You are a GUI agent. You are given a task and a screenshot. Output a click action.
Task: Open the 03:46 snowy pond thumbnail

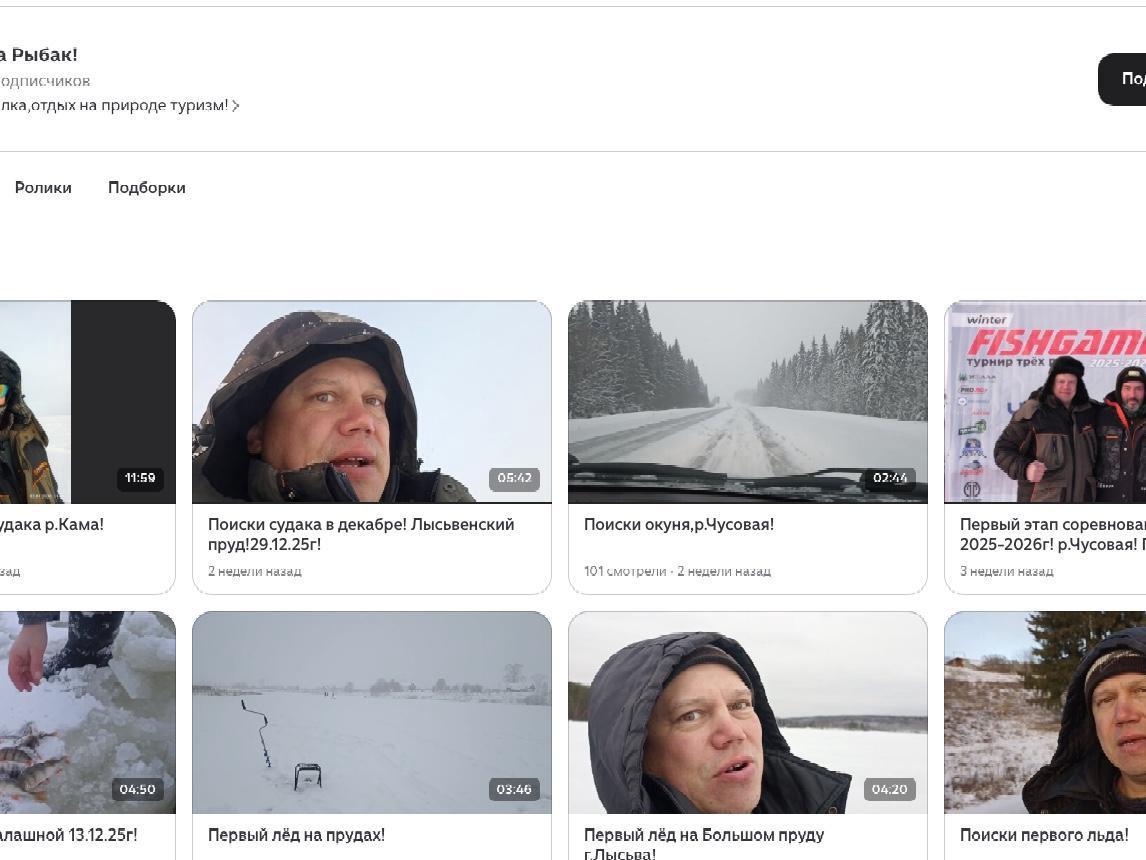point(371,712)
